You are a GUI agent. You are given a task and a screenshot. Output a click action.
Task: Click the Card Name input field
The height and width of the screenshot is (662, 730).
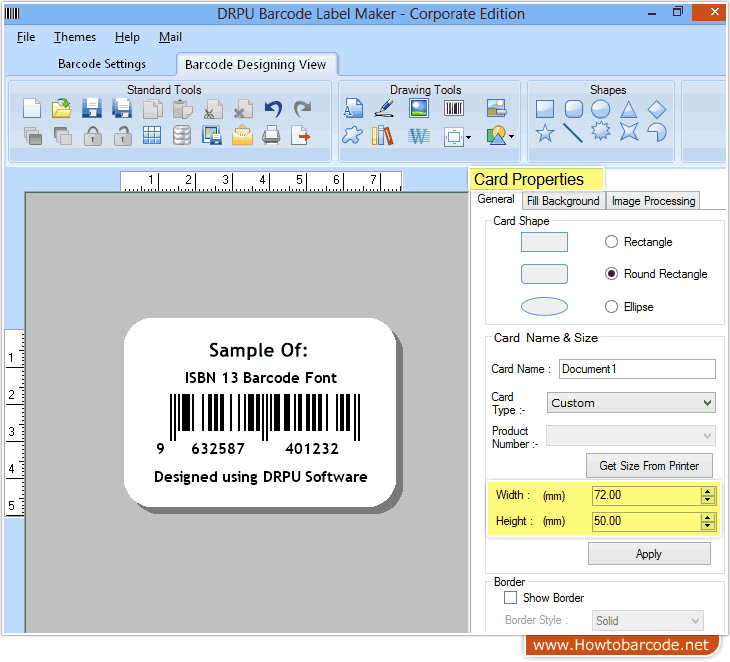point(637,369)
